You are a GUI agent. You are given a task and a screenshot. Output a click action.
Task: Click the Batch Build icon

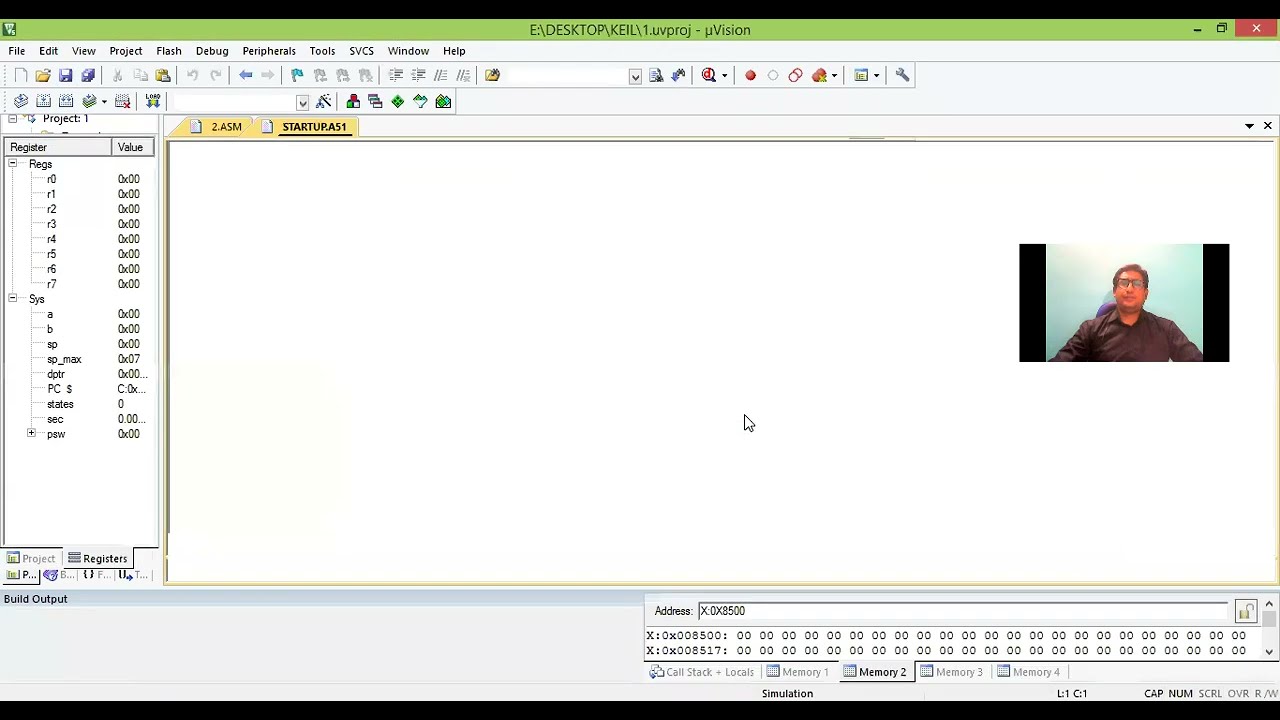click(x=89, y=101)
